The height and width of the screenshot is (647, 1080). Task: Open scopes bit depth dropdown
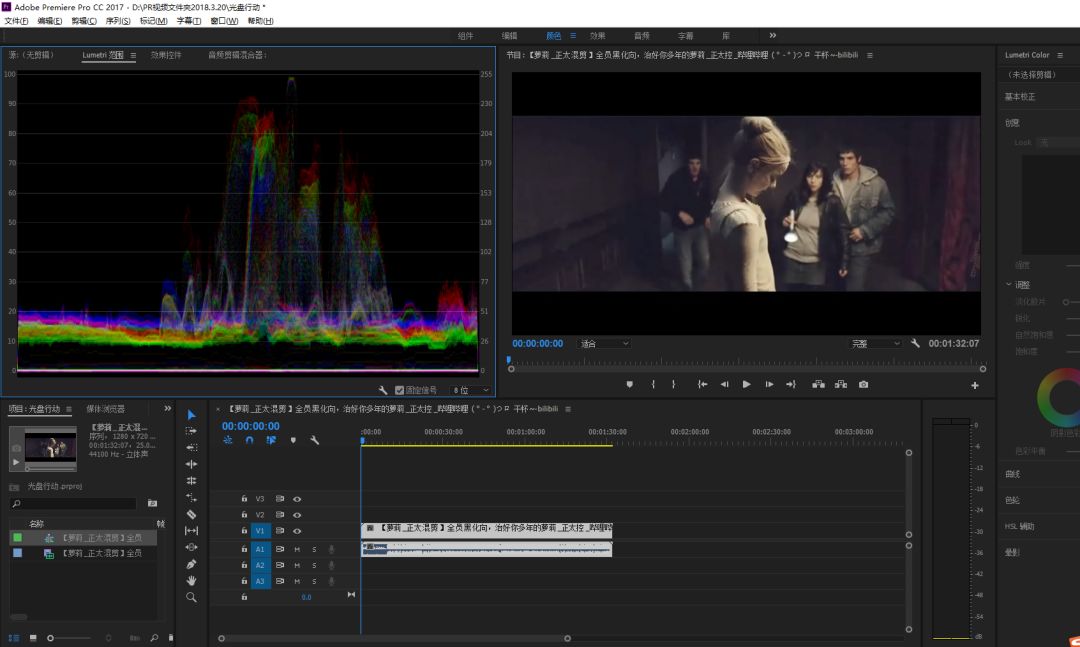(x=470, y=390)
